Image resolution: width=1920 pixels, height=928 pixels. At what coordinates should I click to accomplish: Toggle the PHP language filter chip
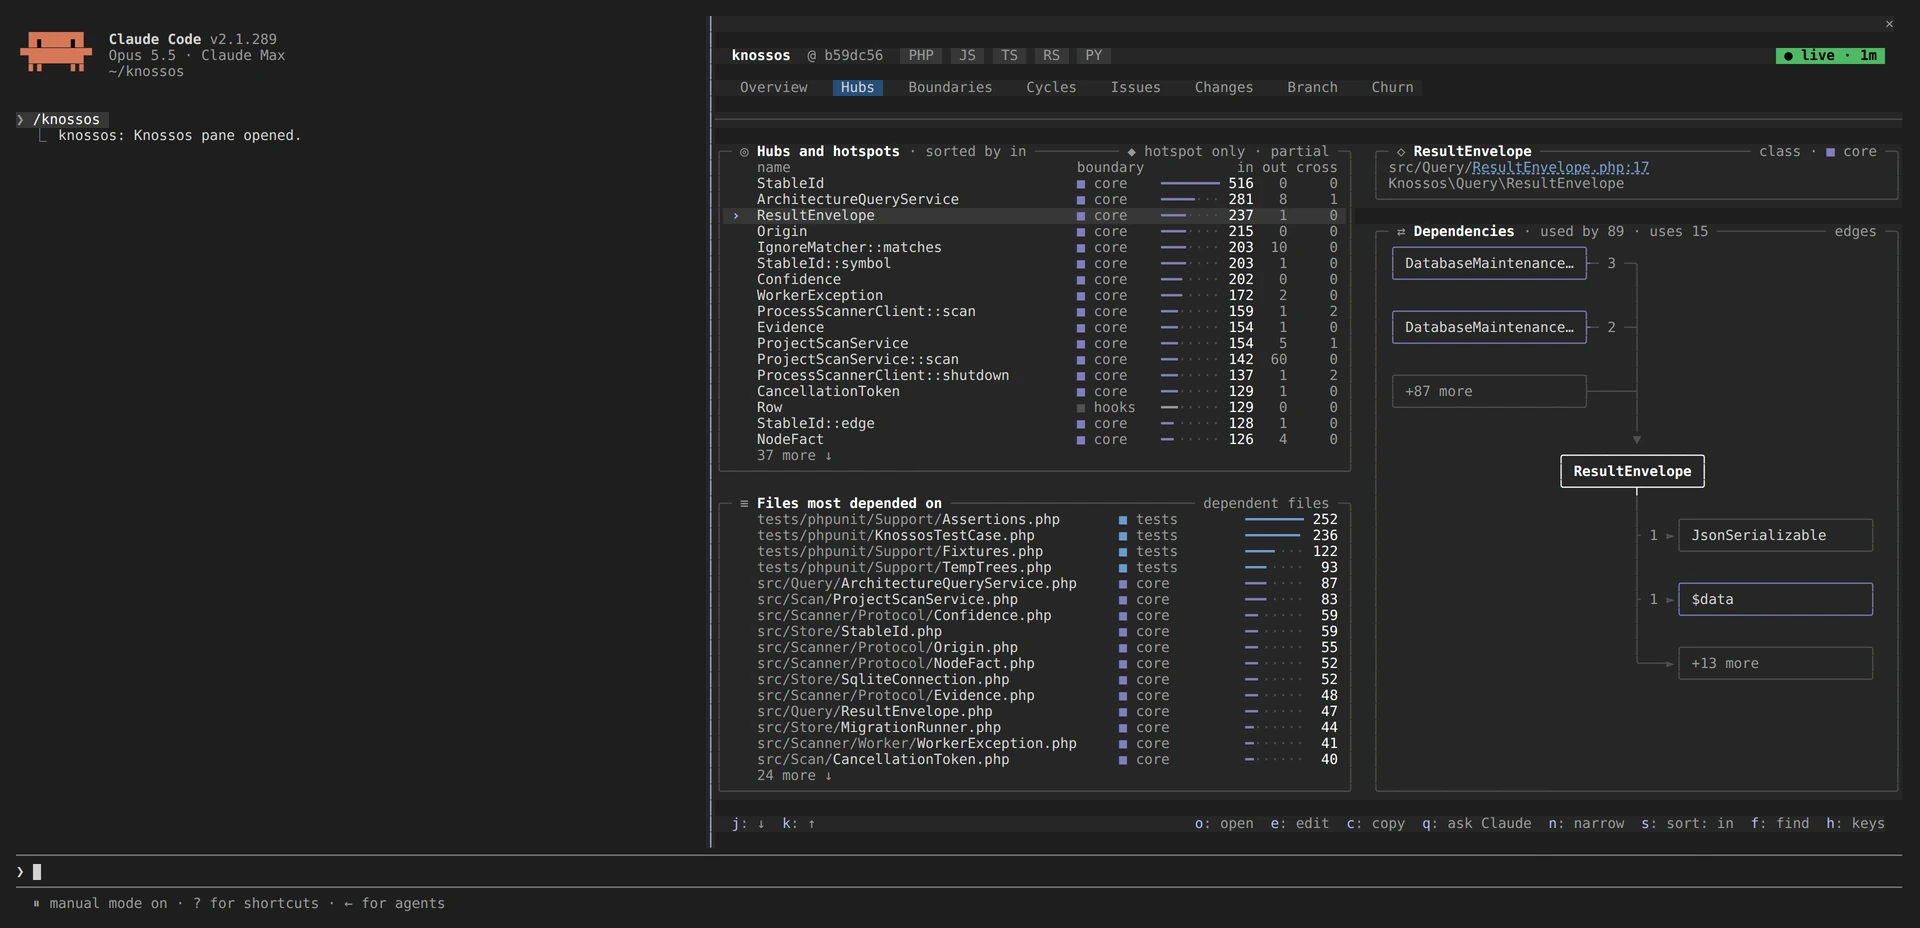pos(921,56)
